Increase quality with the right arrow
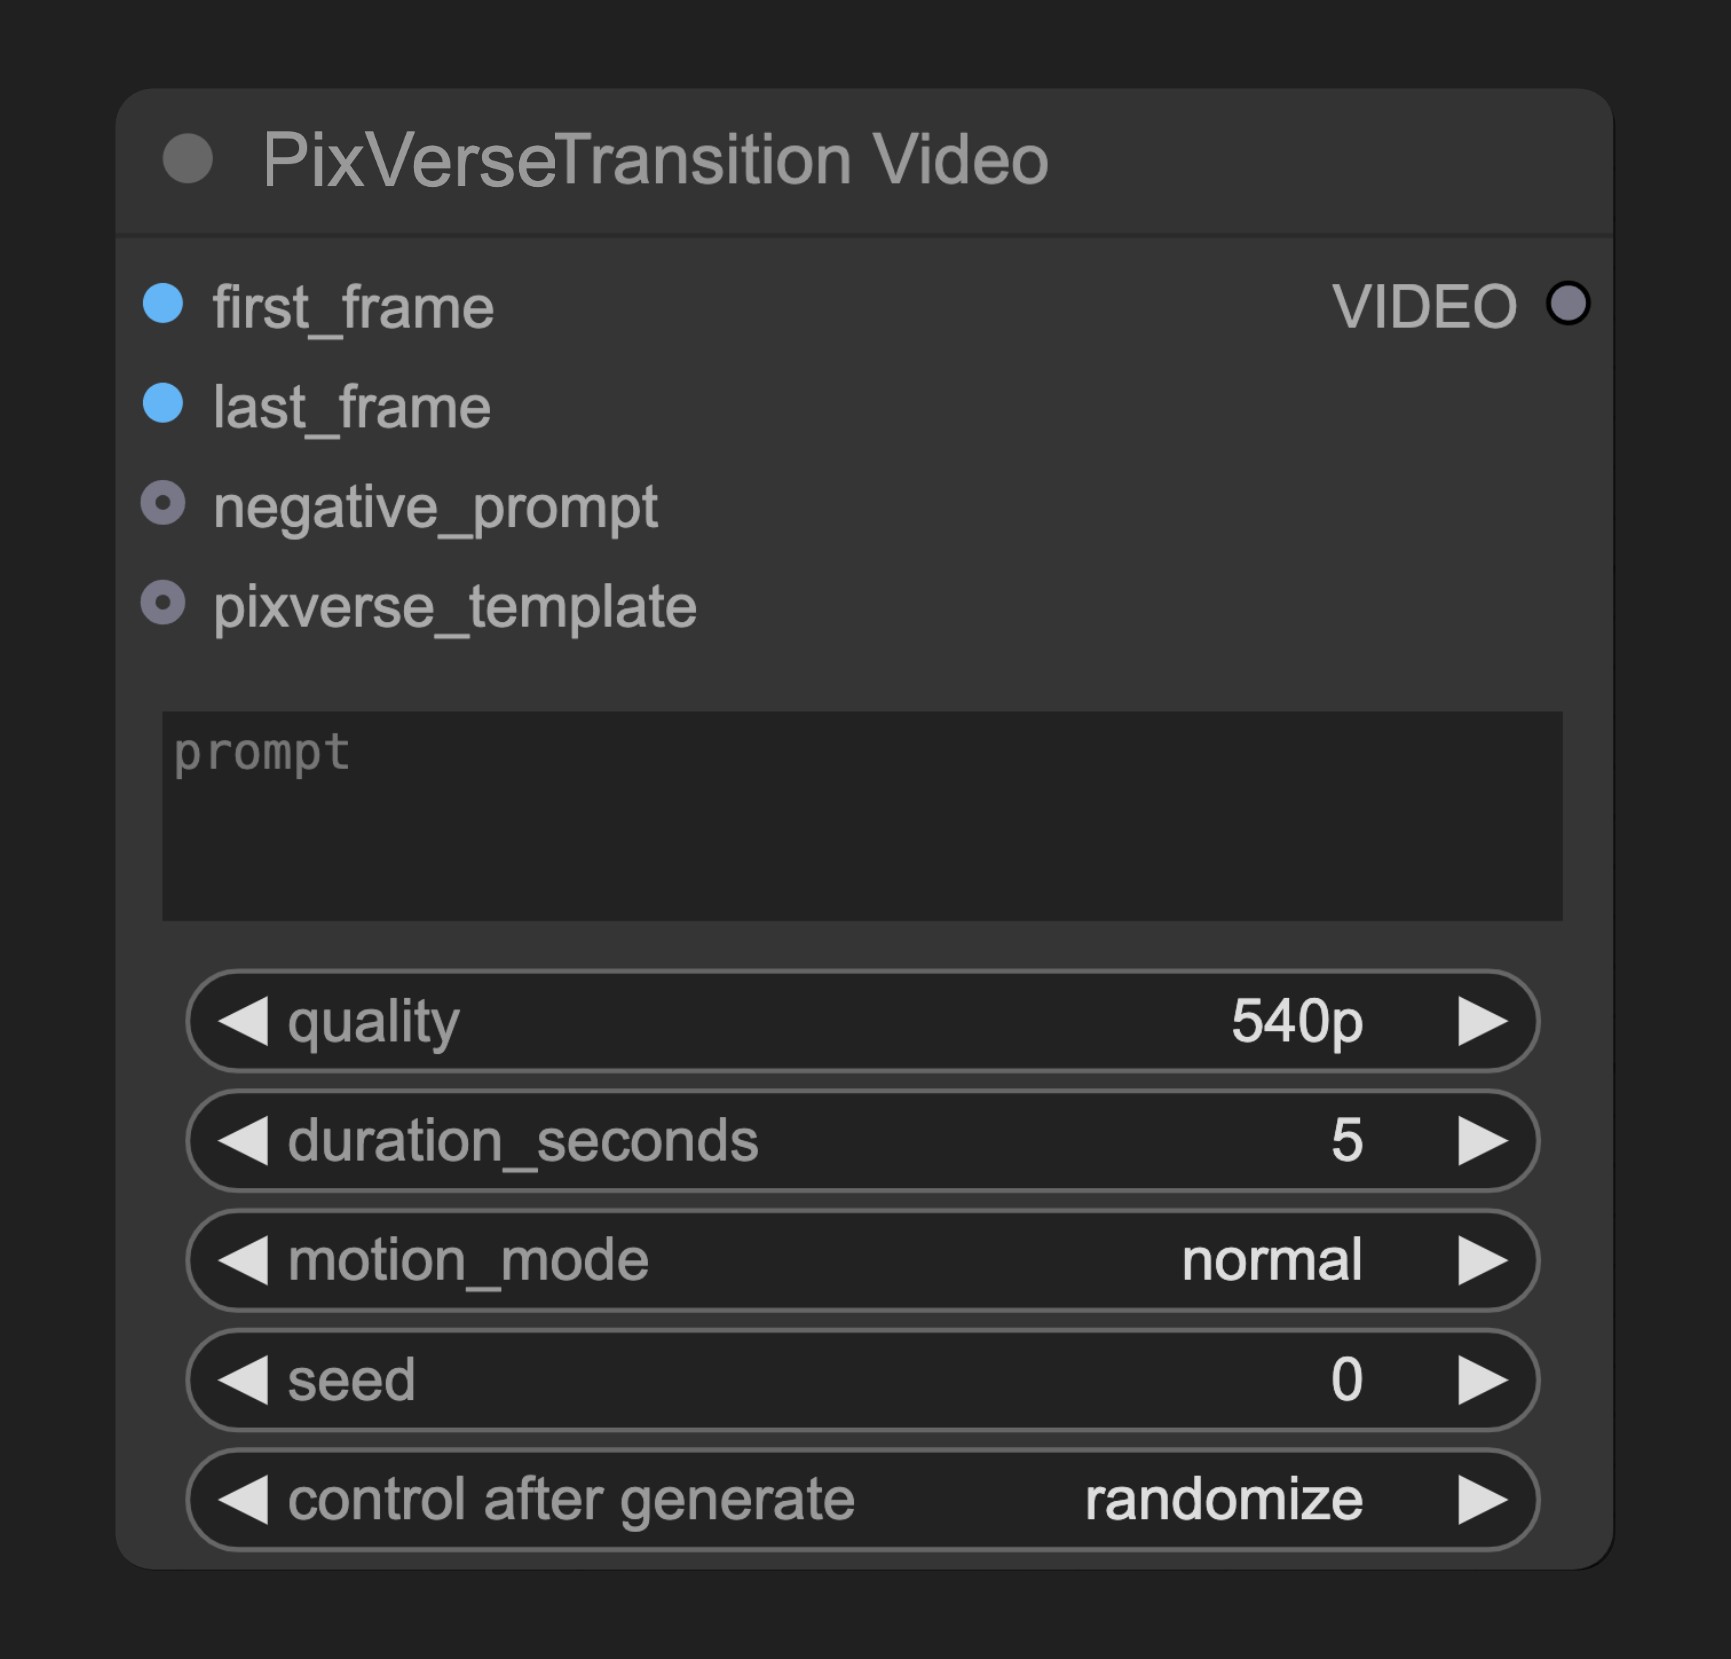Image resolution: width=1731 pixels, height=1659 pixels. (1483, 1021)
